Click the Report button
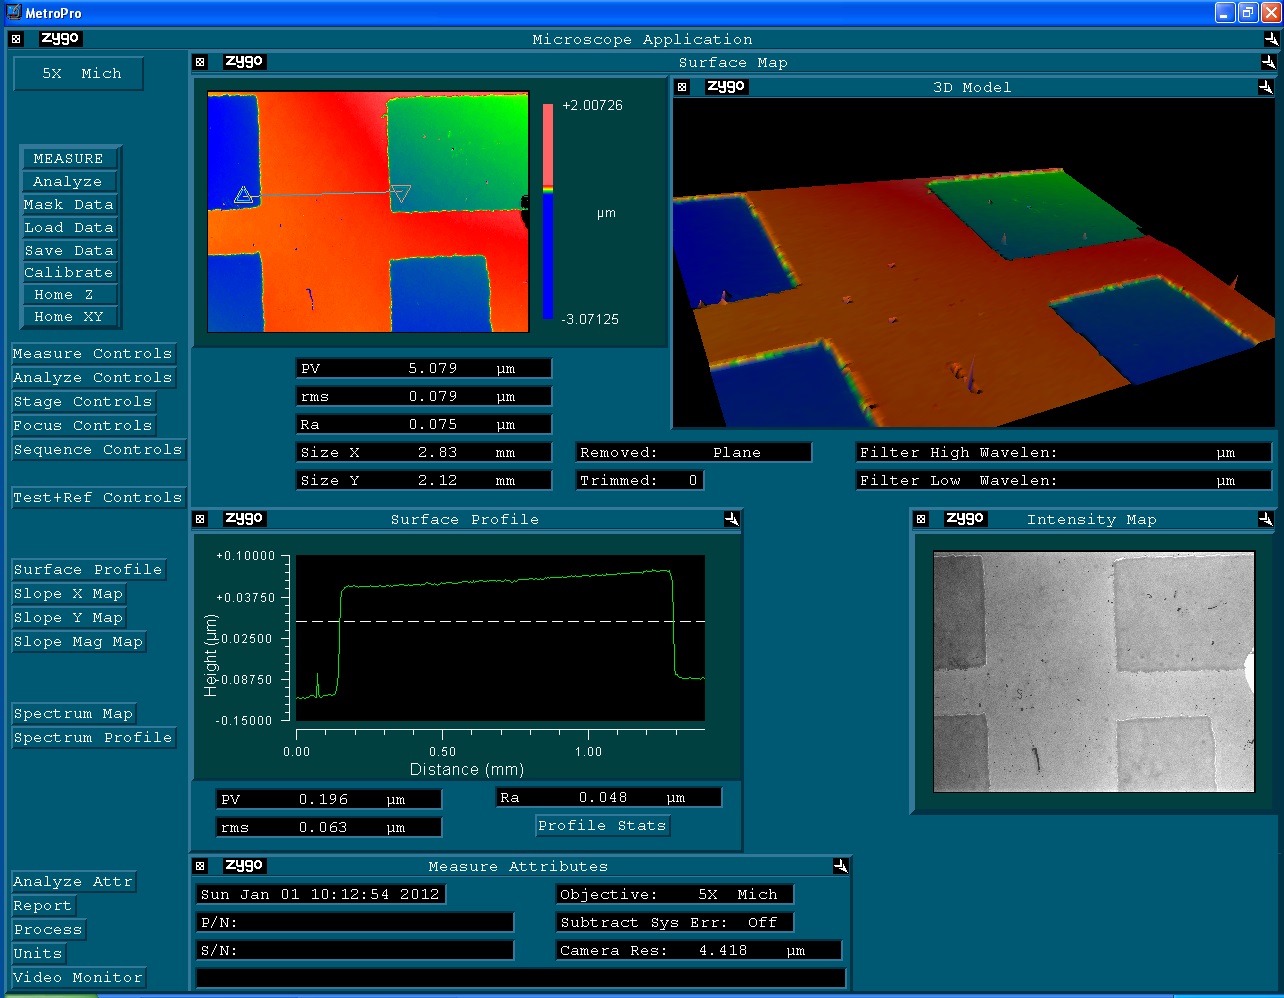 tap(43, 906)
